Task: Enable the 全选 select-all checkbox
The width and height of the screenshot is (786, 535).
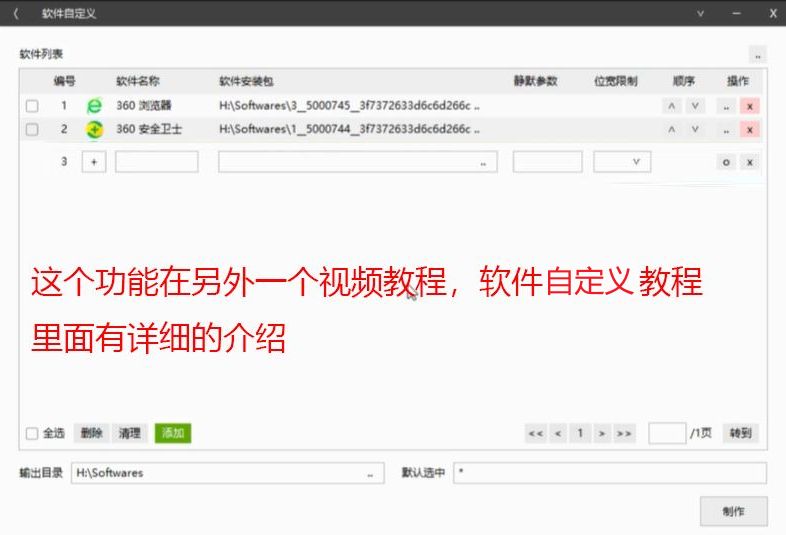Action: click(32, 433)
